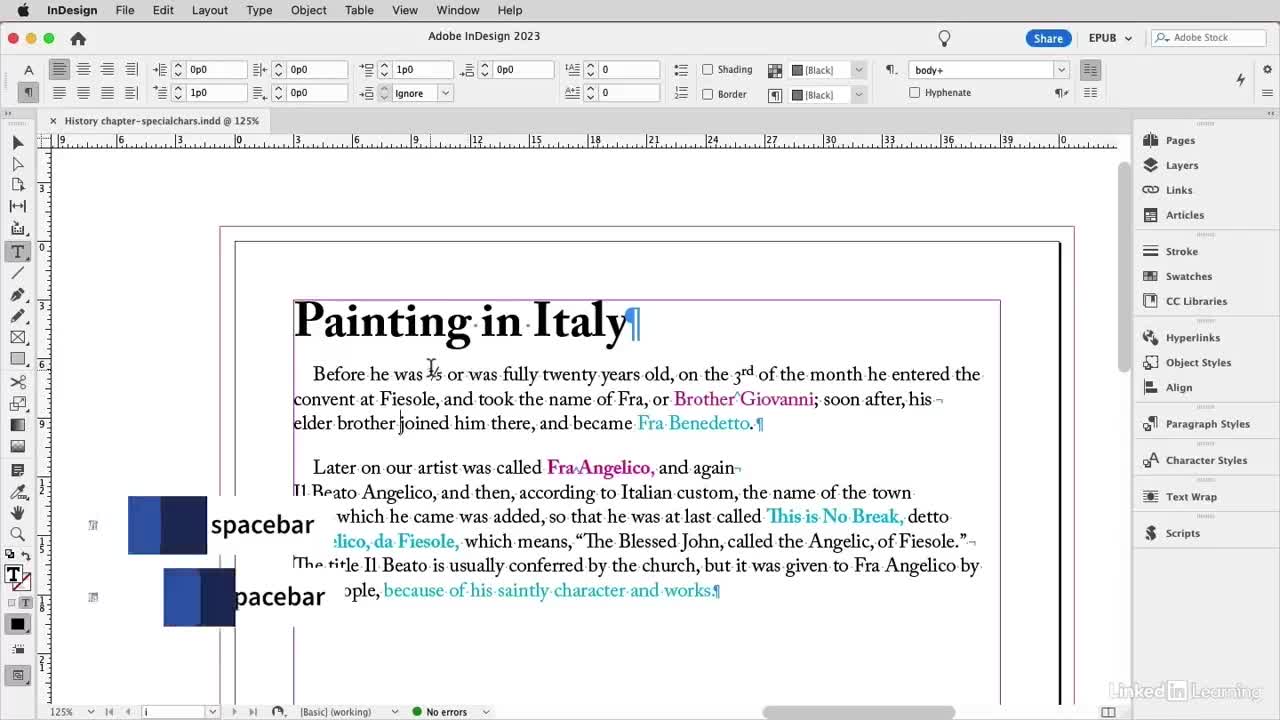Select the Type tool in toolbox

pyautogui.click(x=17, y=251)
